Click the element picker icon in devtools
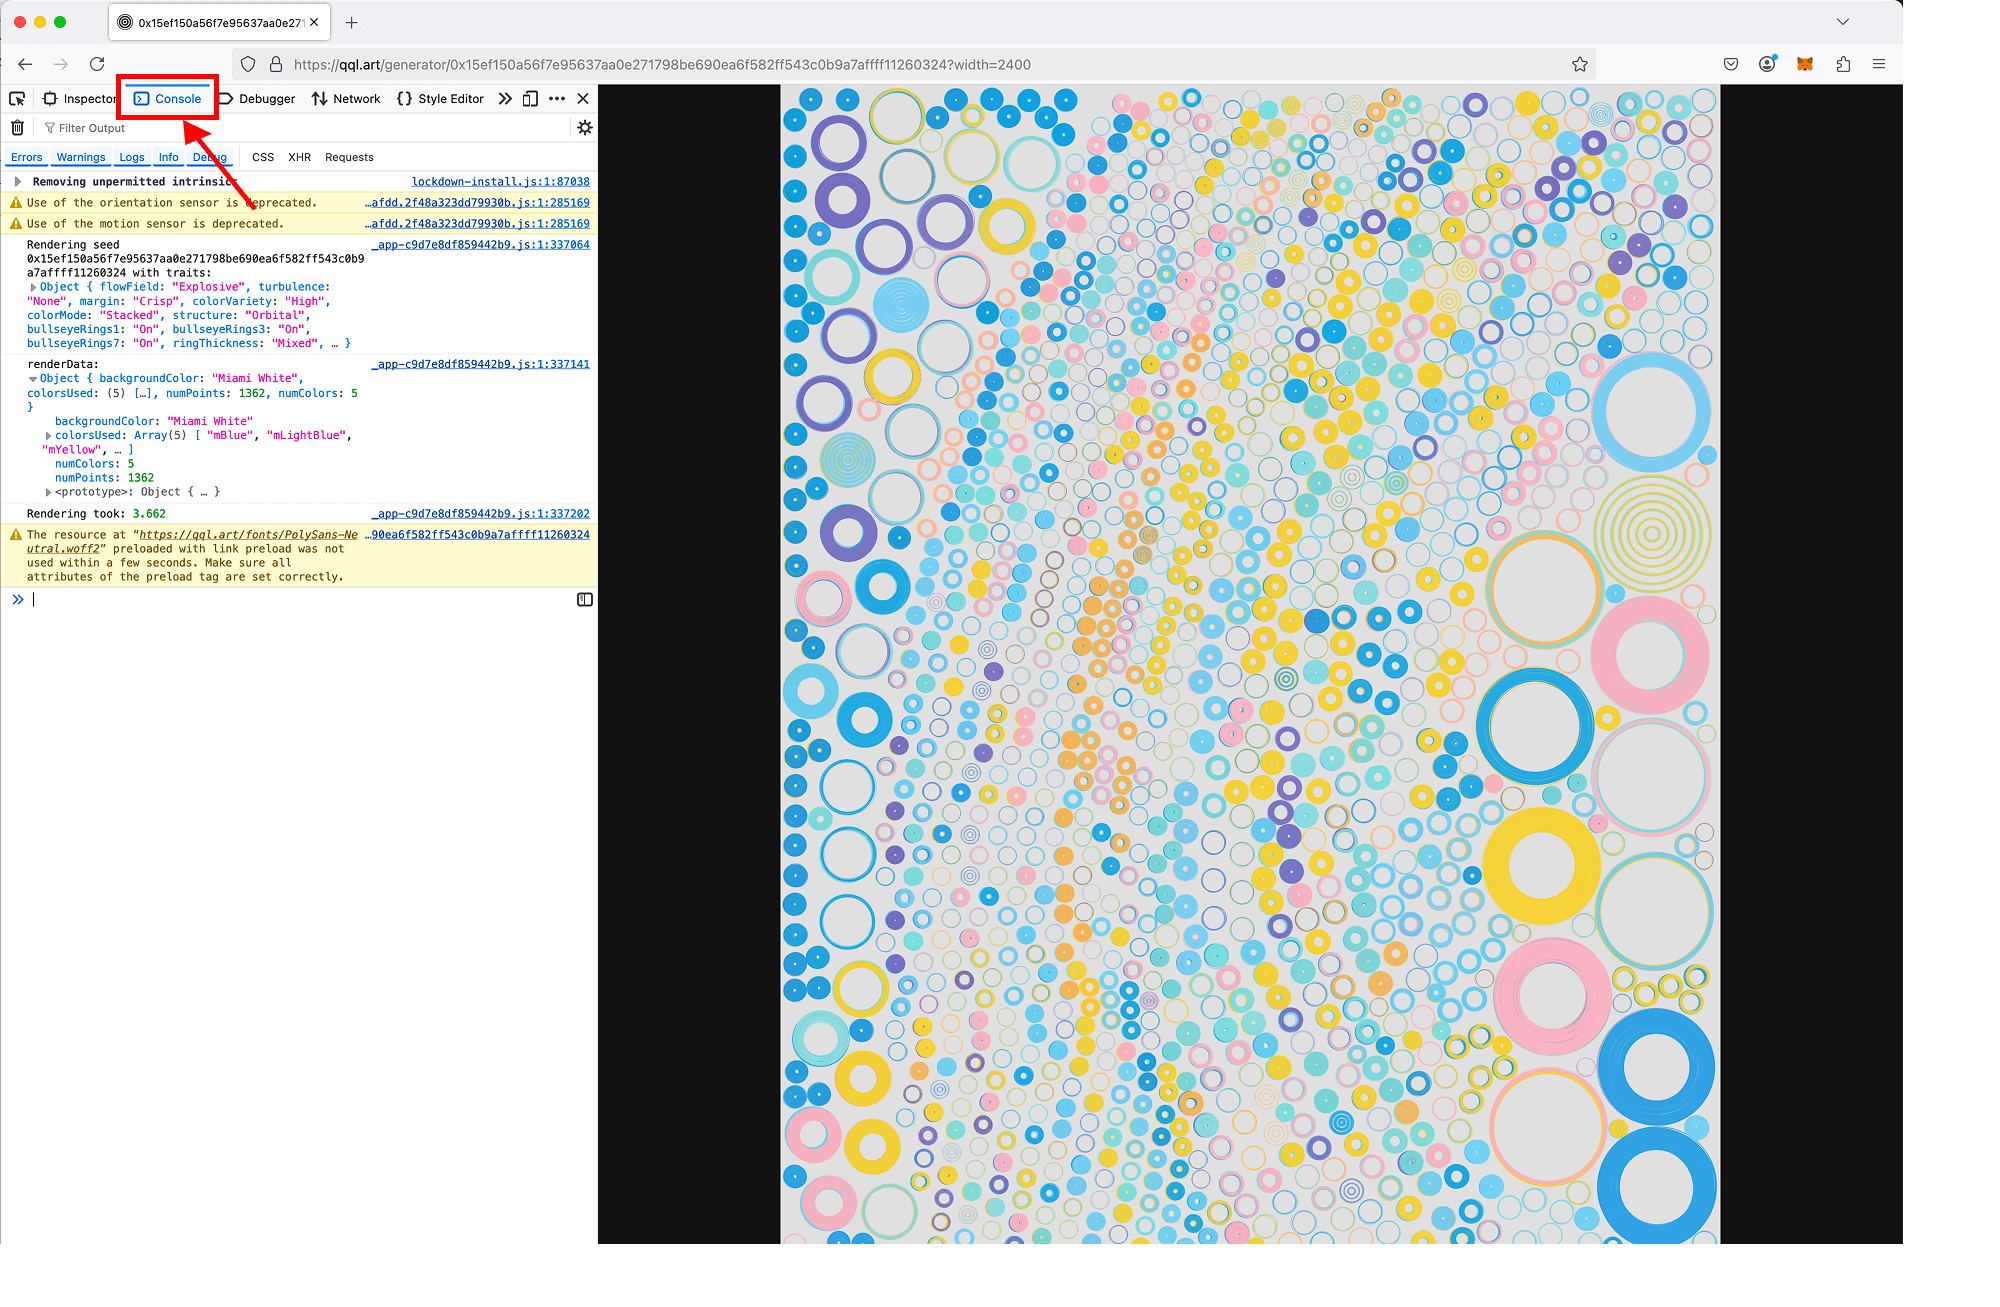This screenshot has height=1307, width=2000. pyautogui.click(x=17, y=98)
